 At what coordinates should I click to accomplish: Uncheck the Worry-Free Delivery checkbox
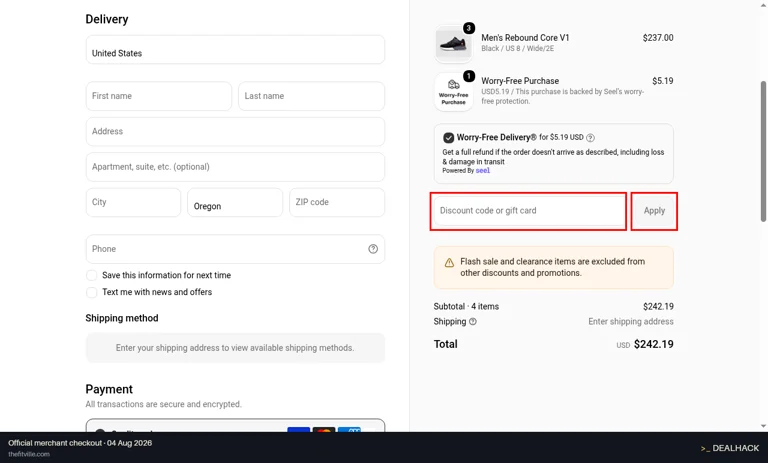pyautogui.click(x=448, y=138)
